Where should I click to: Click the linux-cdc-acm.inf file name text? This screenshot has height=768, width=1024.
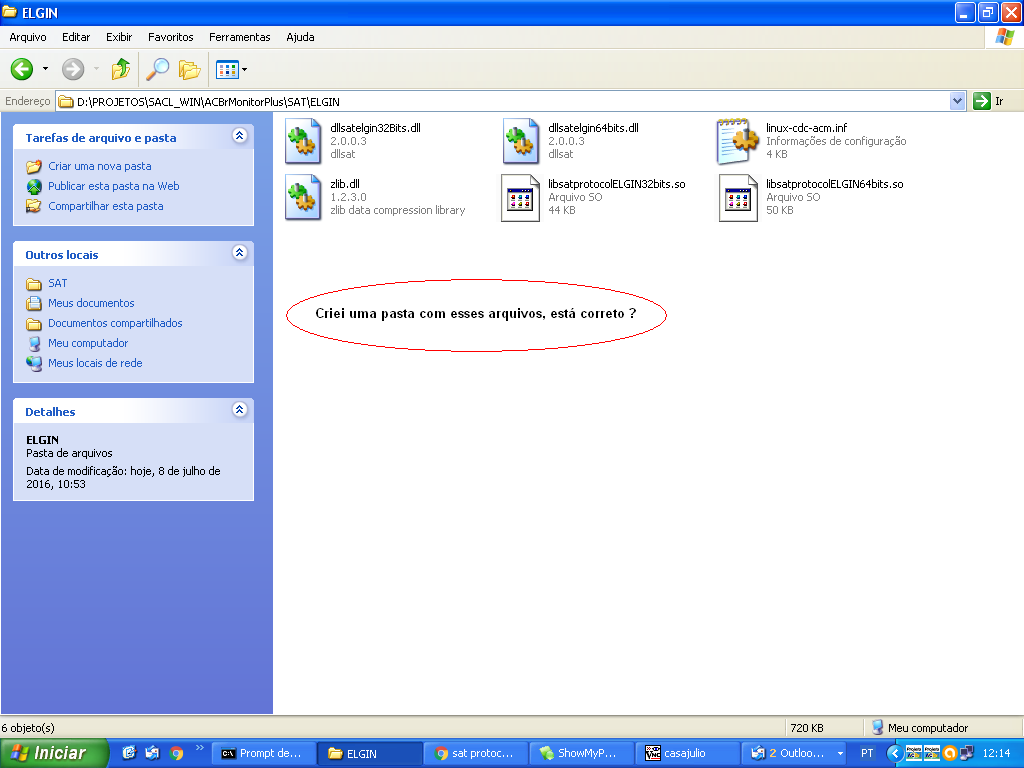click(x=807, y=128)
